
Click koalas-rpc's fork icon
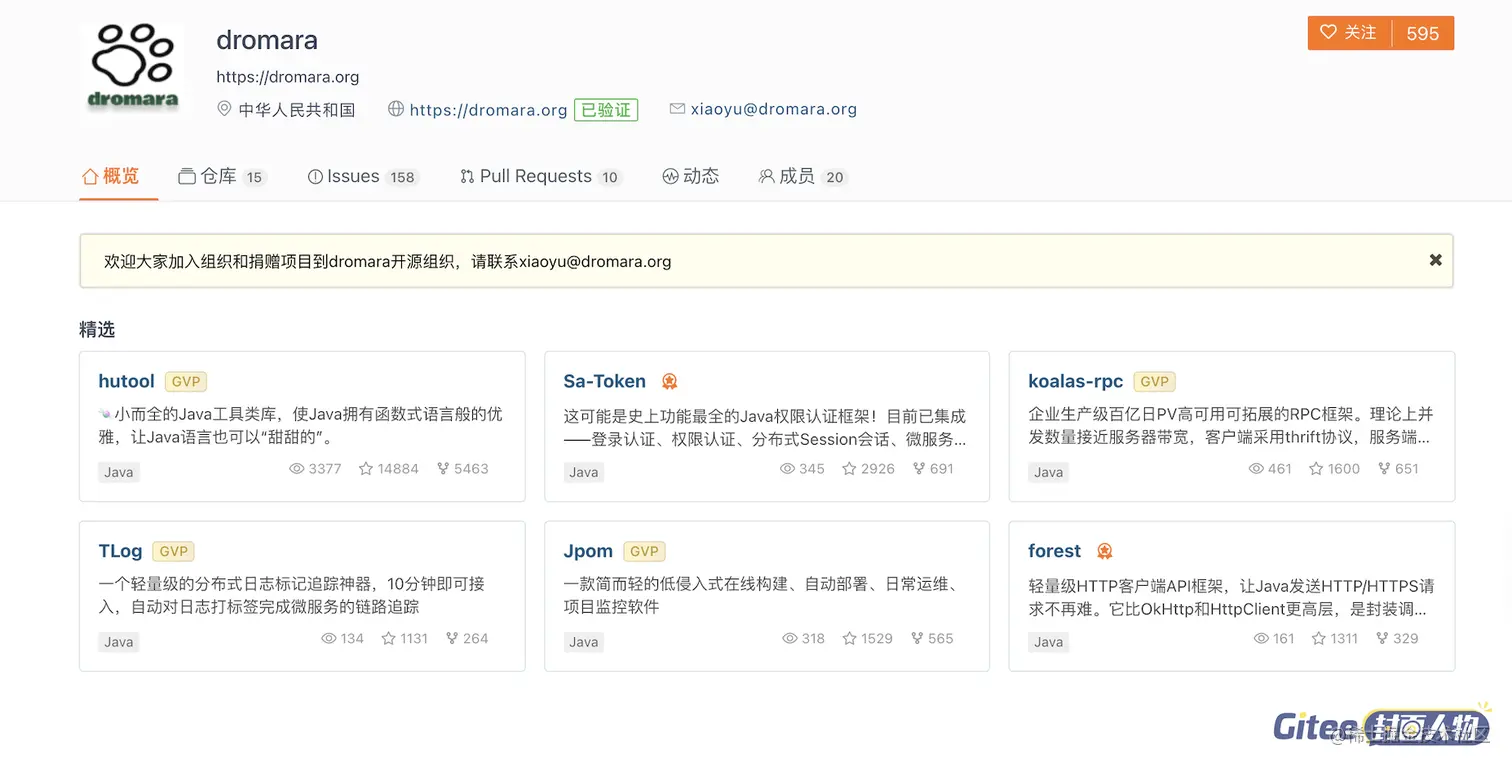1384,468
